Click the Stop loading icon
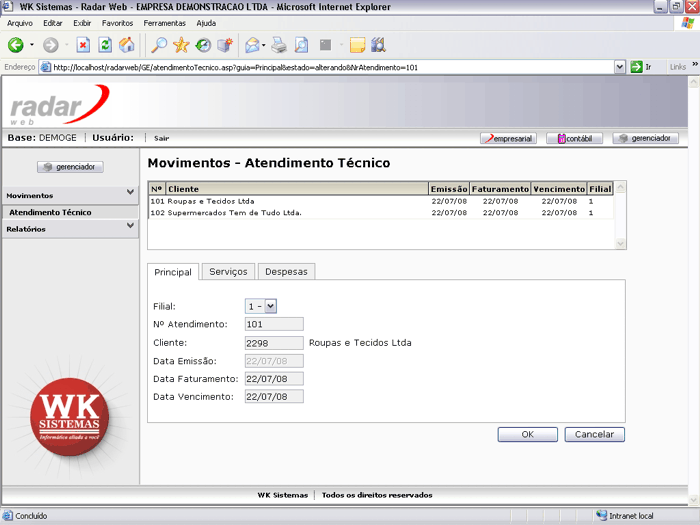Image resolution: width=700 pixels, height=525 pixels. pyautogui.click(x=83, y=45)
